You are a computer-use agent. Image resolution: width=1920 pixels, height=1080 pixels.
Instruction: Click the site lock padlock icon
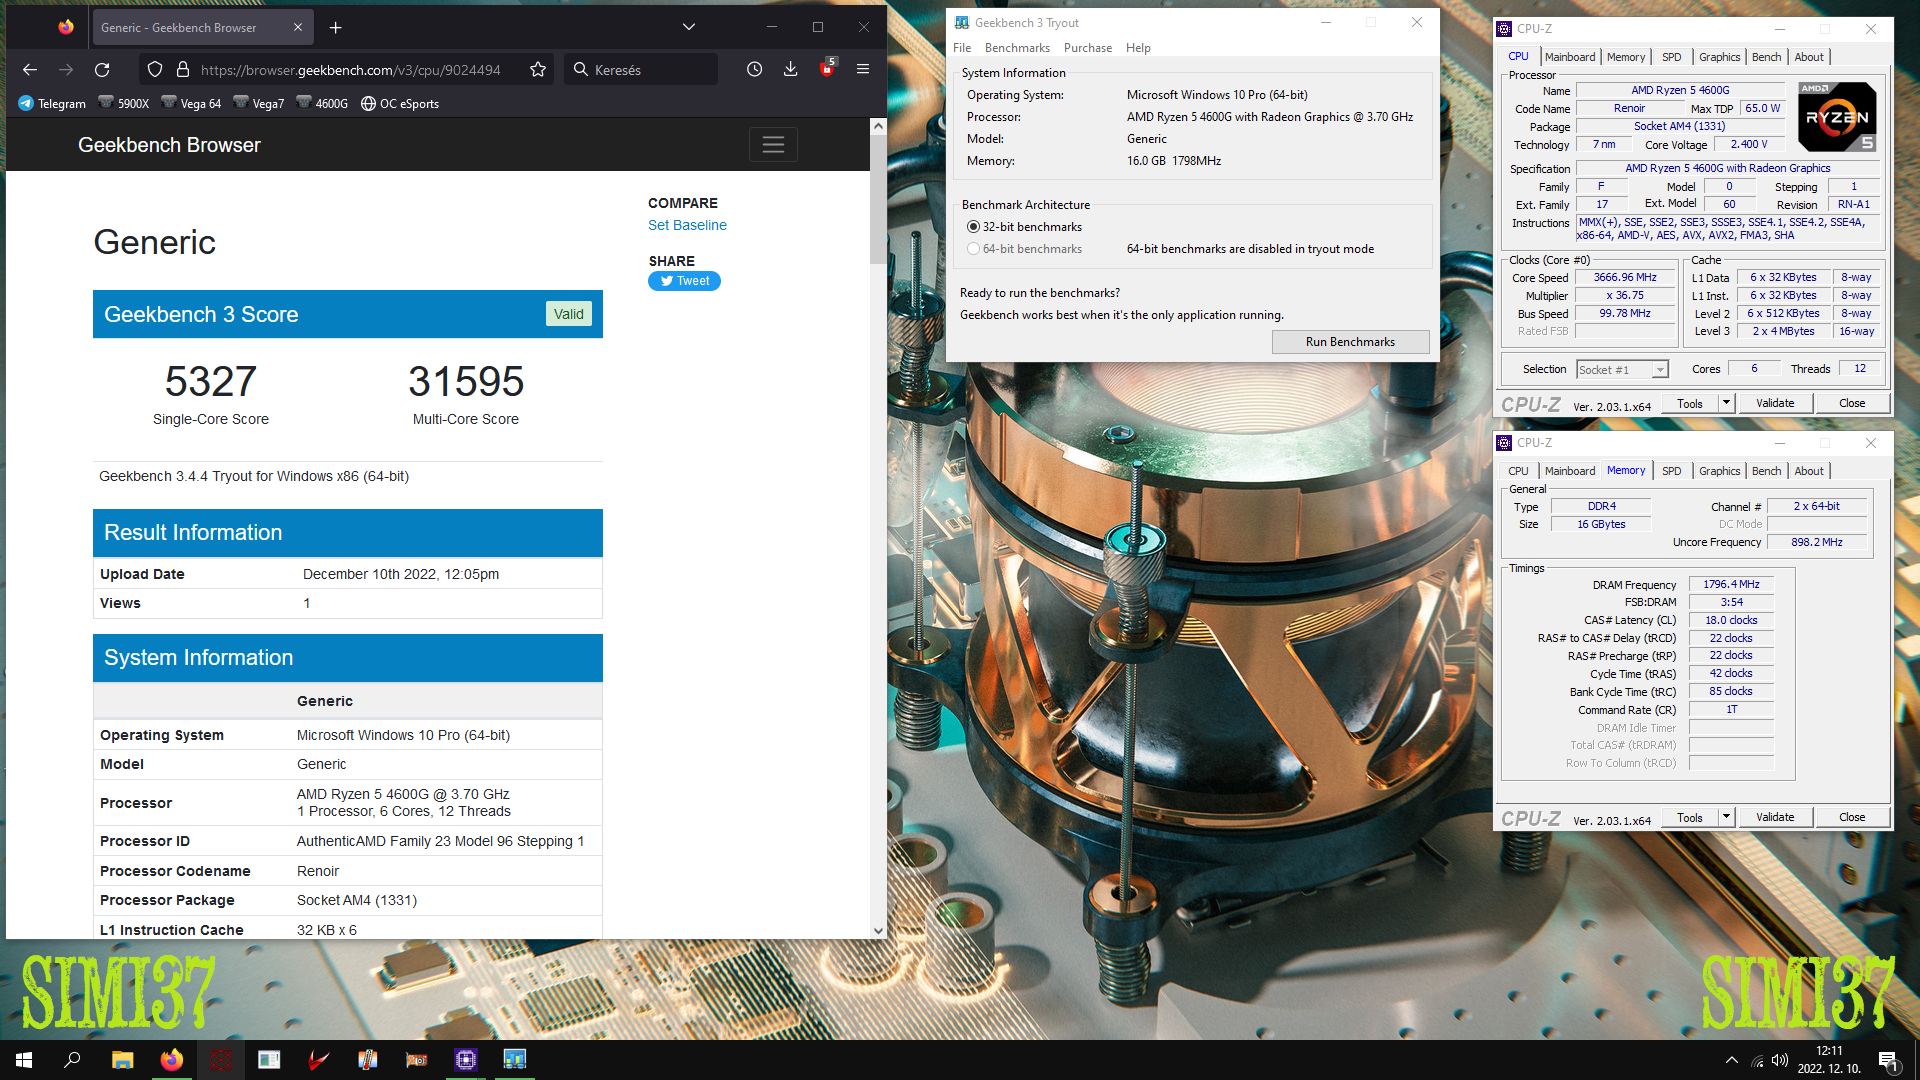coord(183,69)
